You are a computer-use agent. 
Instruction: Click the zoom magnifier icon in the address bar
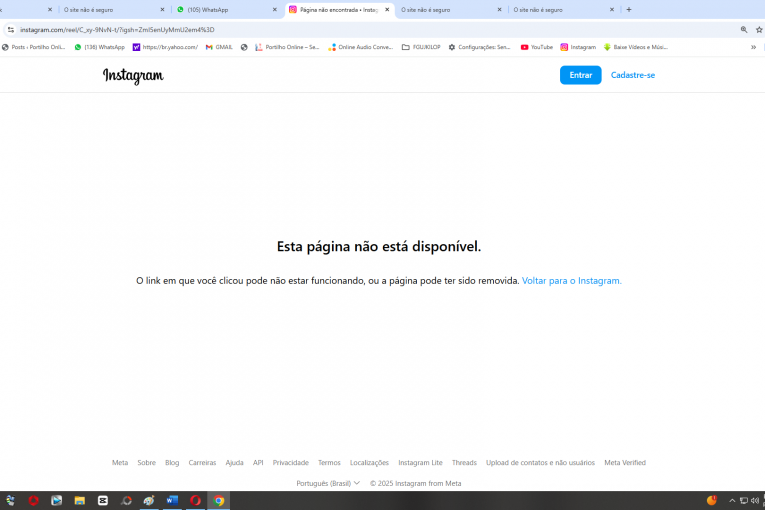tap(744, 30)
